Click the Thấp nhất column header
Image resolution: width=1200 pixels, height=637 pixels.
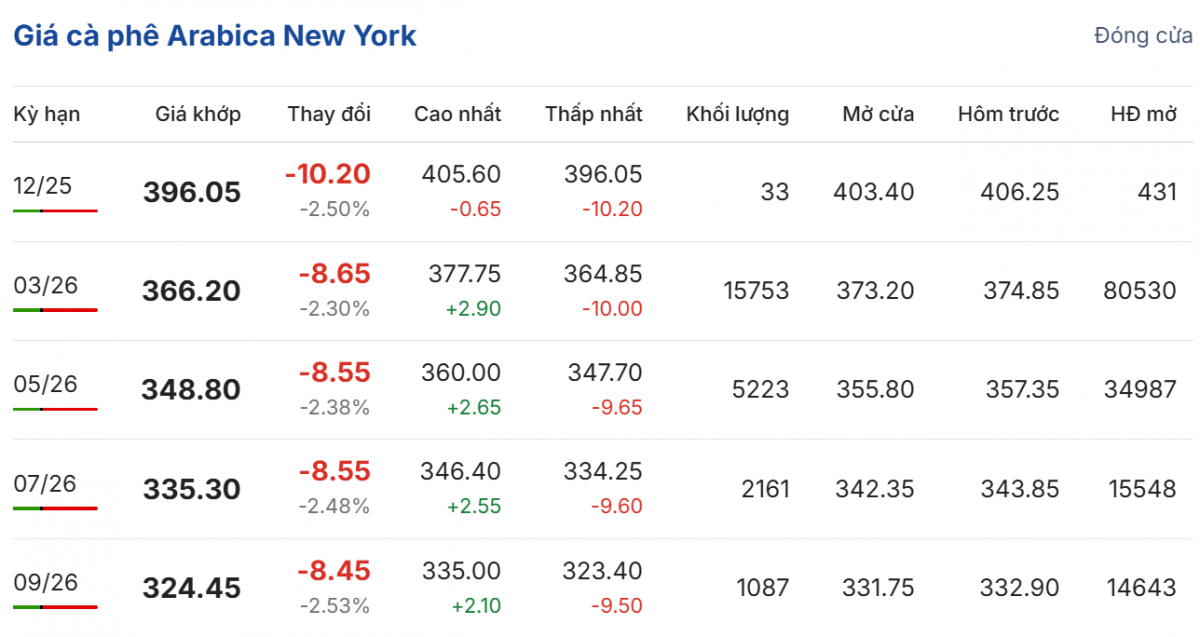pos(594,114)
